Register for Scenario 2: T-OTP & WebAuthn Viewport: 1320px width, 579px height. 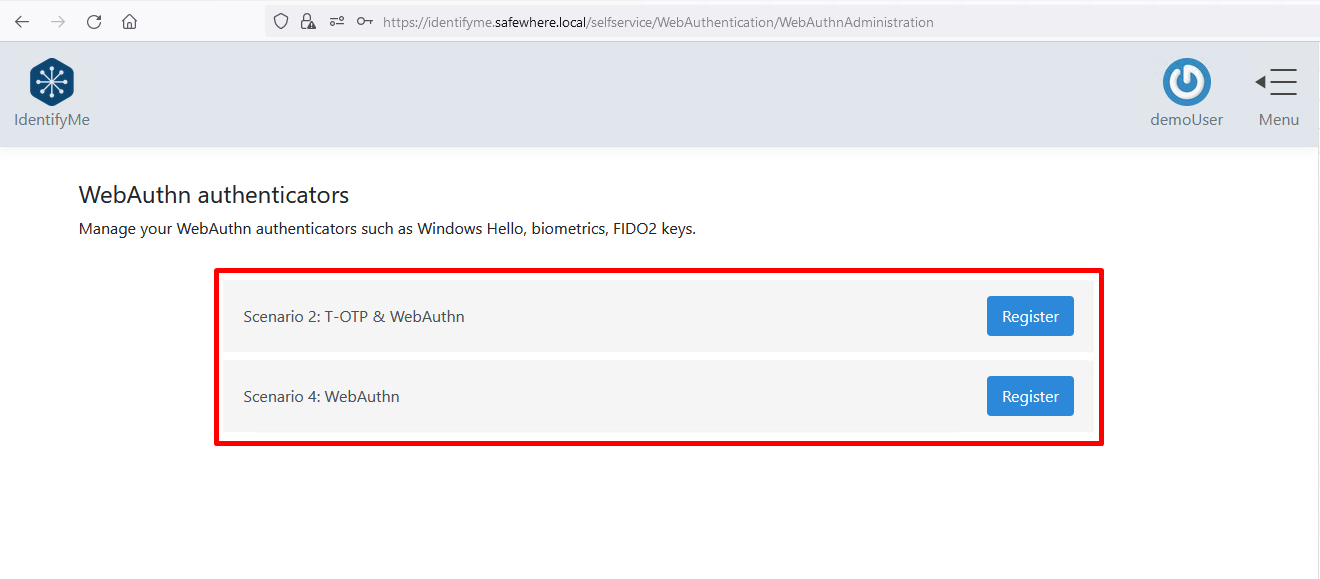click(x=1030, y=316)
